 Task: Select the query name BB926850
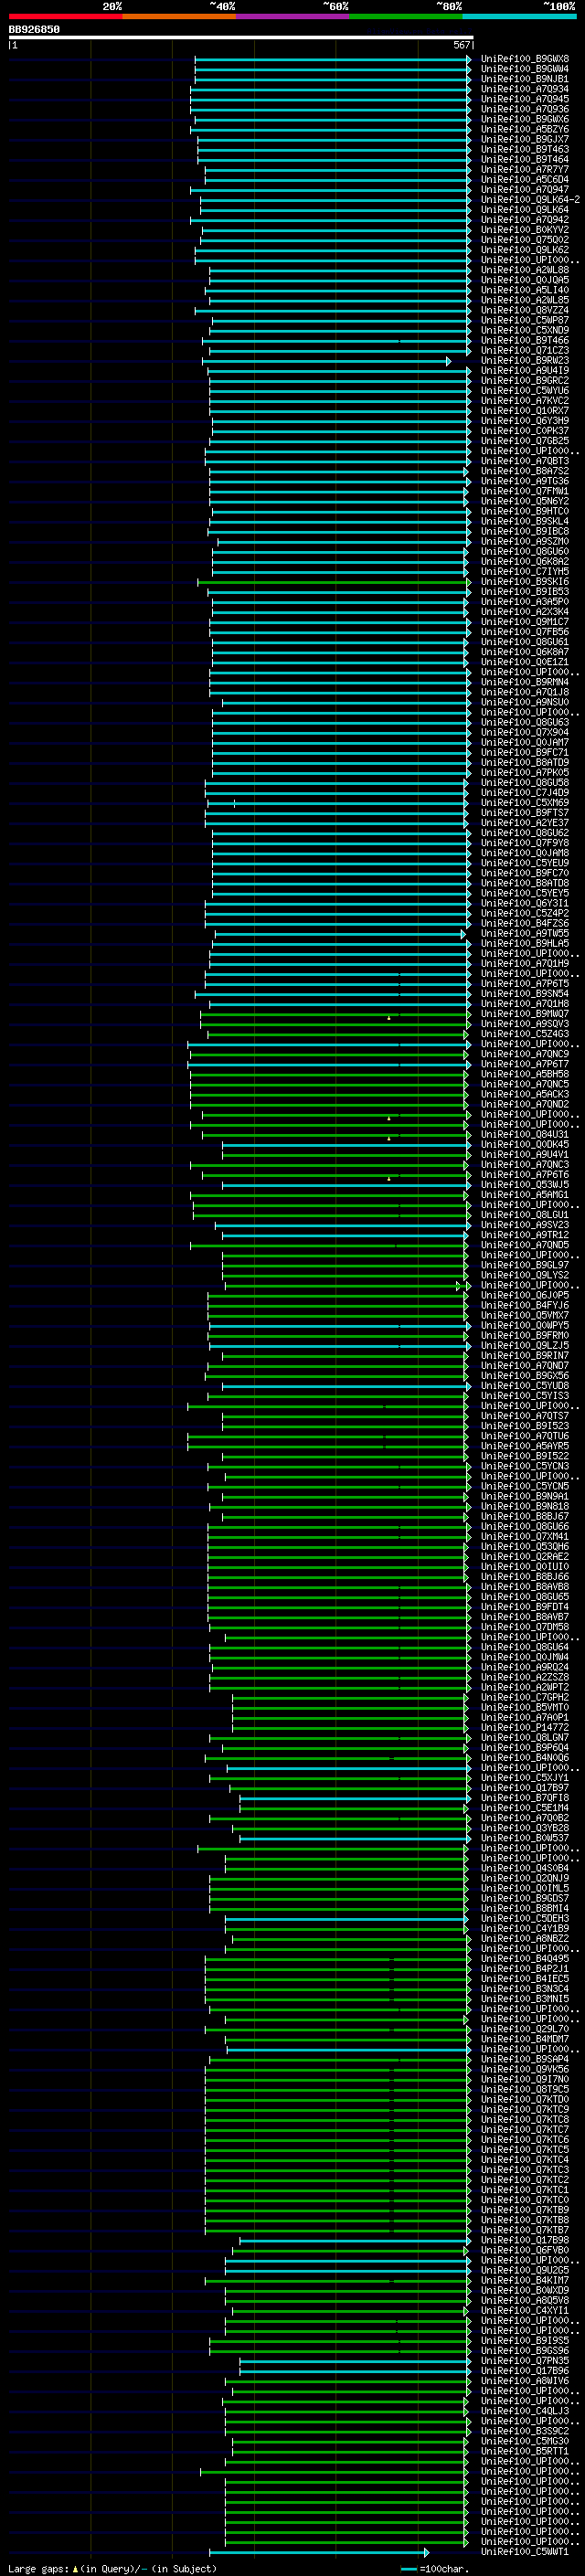(x=34, y=29)
